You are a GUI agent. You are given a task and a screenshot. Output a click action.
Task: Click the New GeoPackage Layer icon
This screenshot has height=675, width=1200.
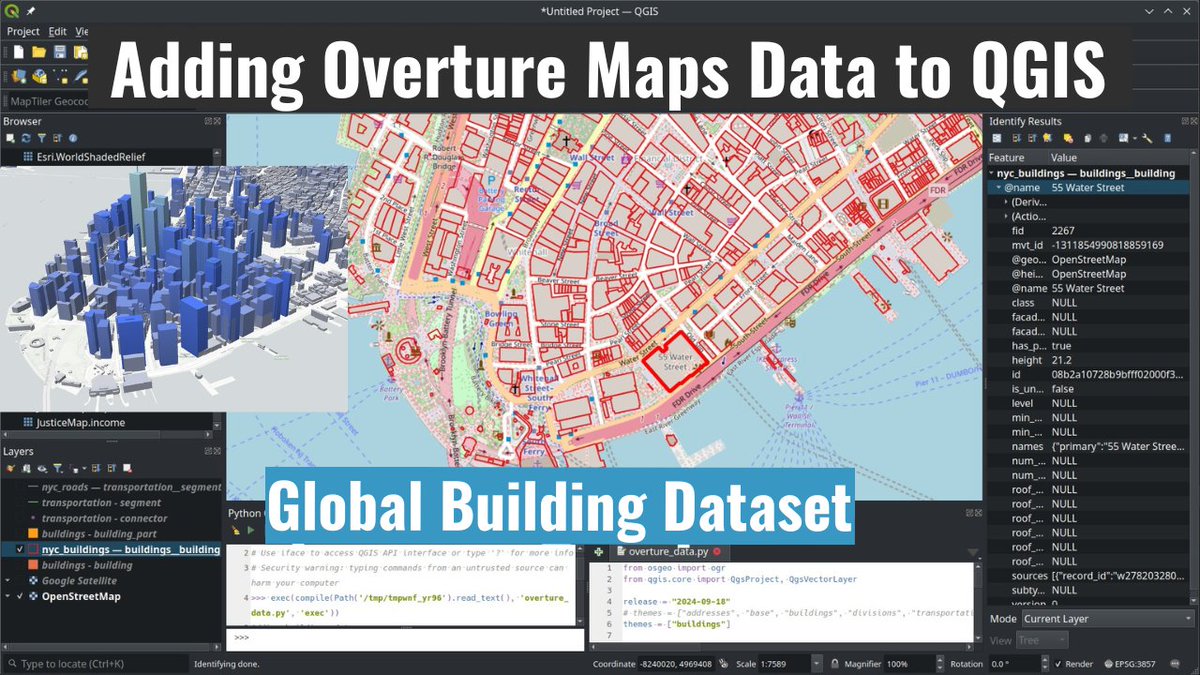(x=39, y=76)
